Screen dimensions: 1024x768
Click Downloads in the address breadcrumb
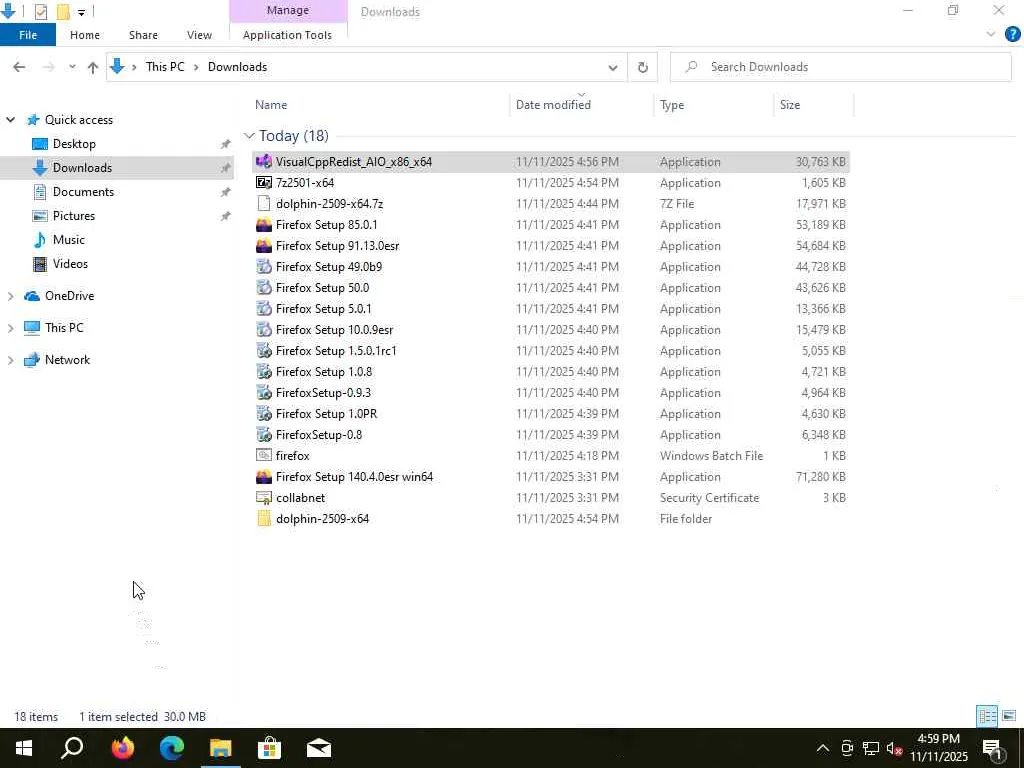coord(237,67)
